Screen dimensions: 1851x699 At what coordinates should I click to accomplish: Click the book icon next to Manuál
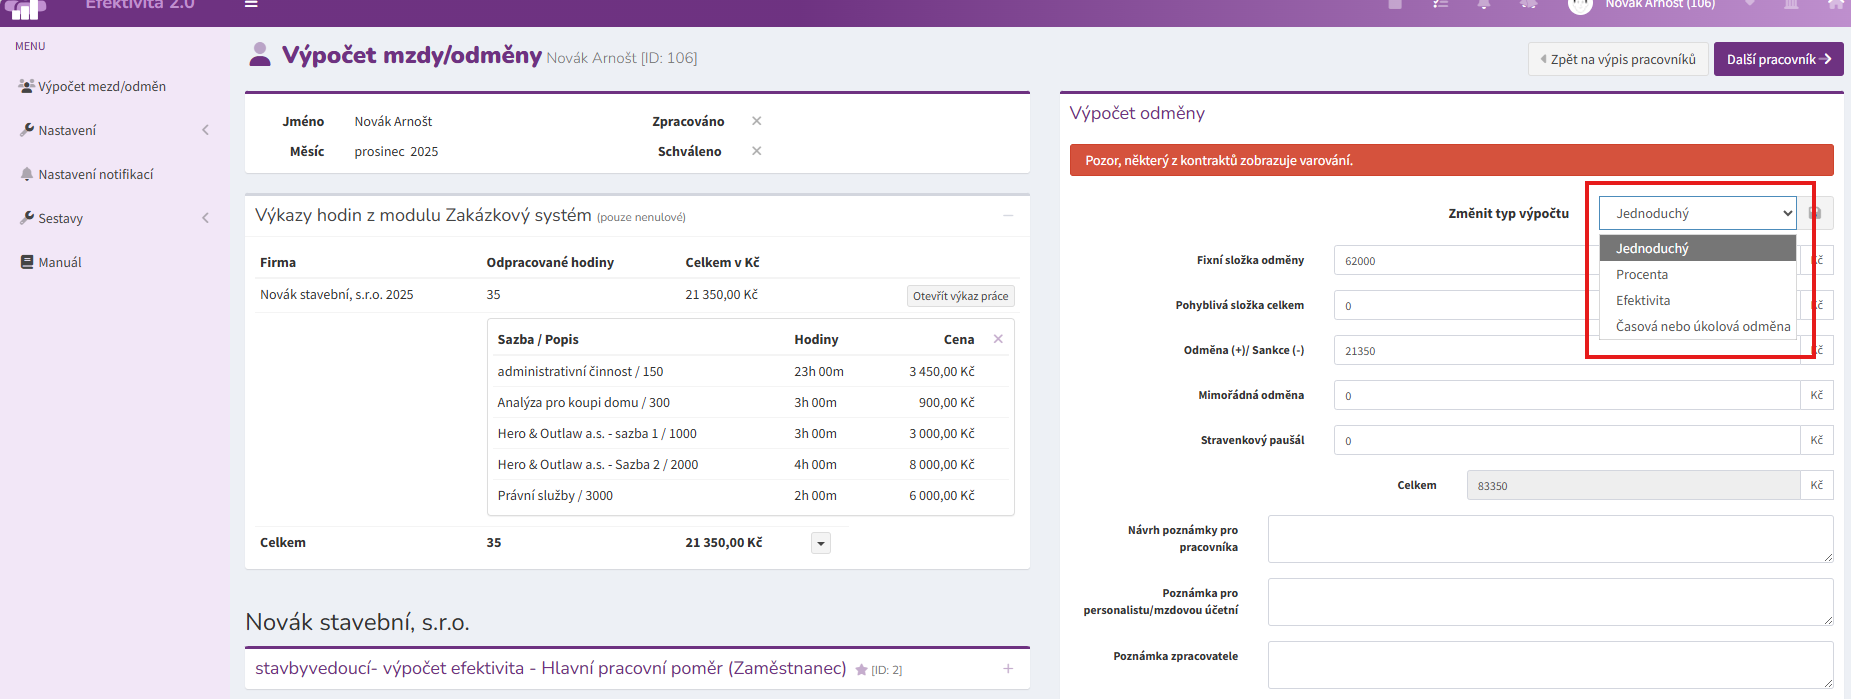point(27,262)
